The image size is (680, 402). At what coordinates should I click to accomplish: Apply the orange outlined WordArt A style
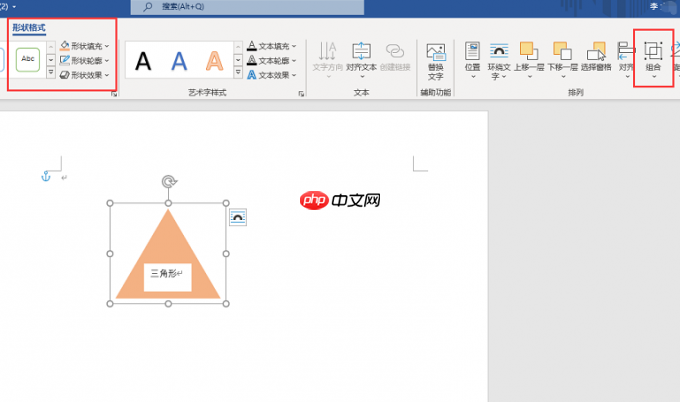coord(215,61)
